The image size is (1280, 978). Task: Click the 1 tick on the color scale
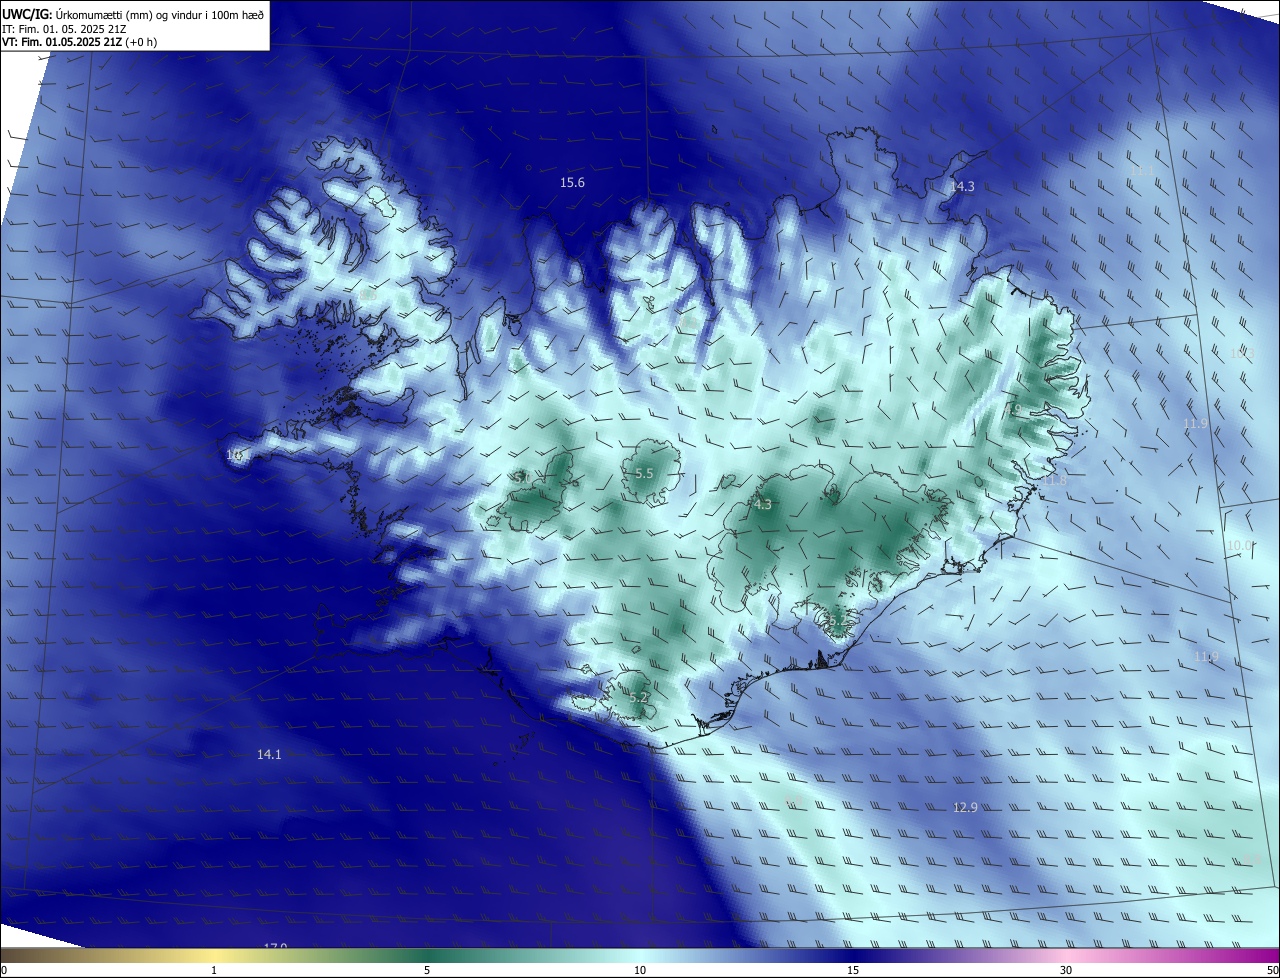[214, 971]
